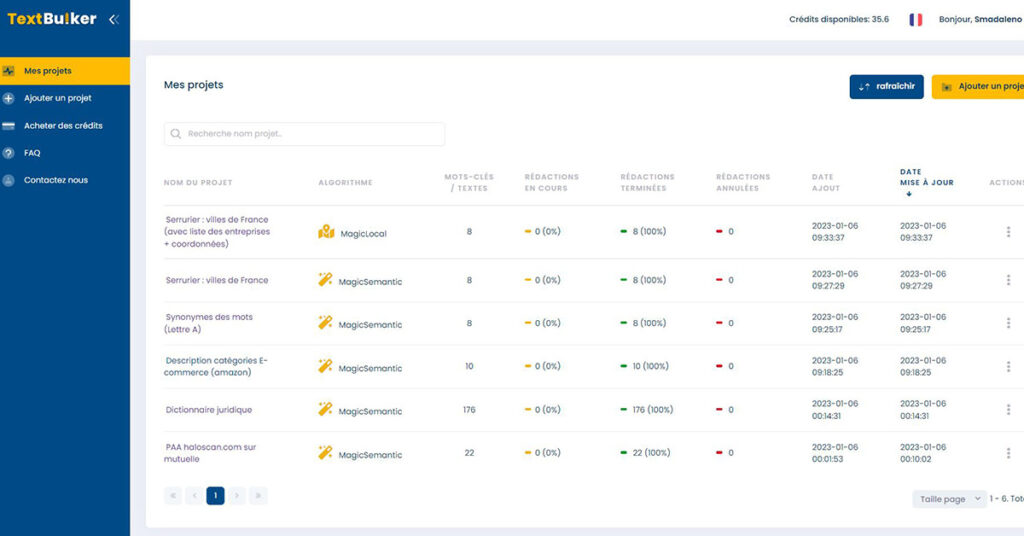Select Contactez nous in the sidebar
The height and width of the screenshot is (536, 1024).
click(55, 180)
